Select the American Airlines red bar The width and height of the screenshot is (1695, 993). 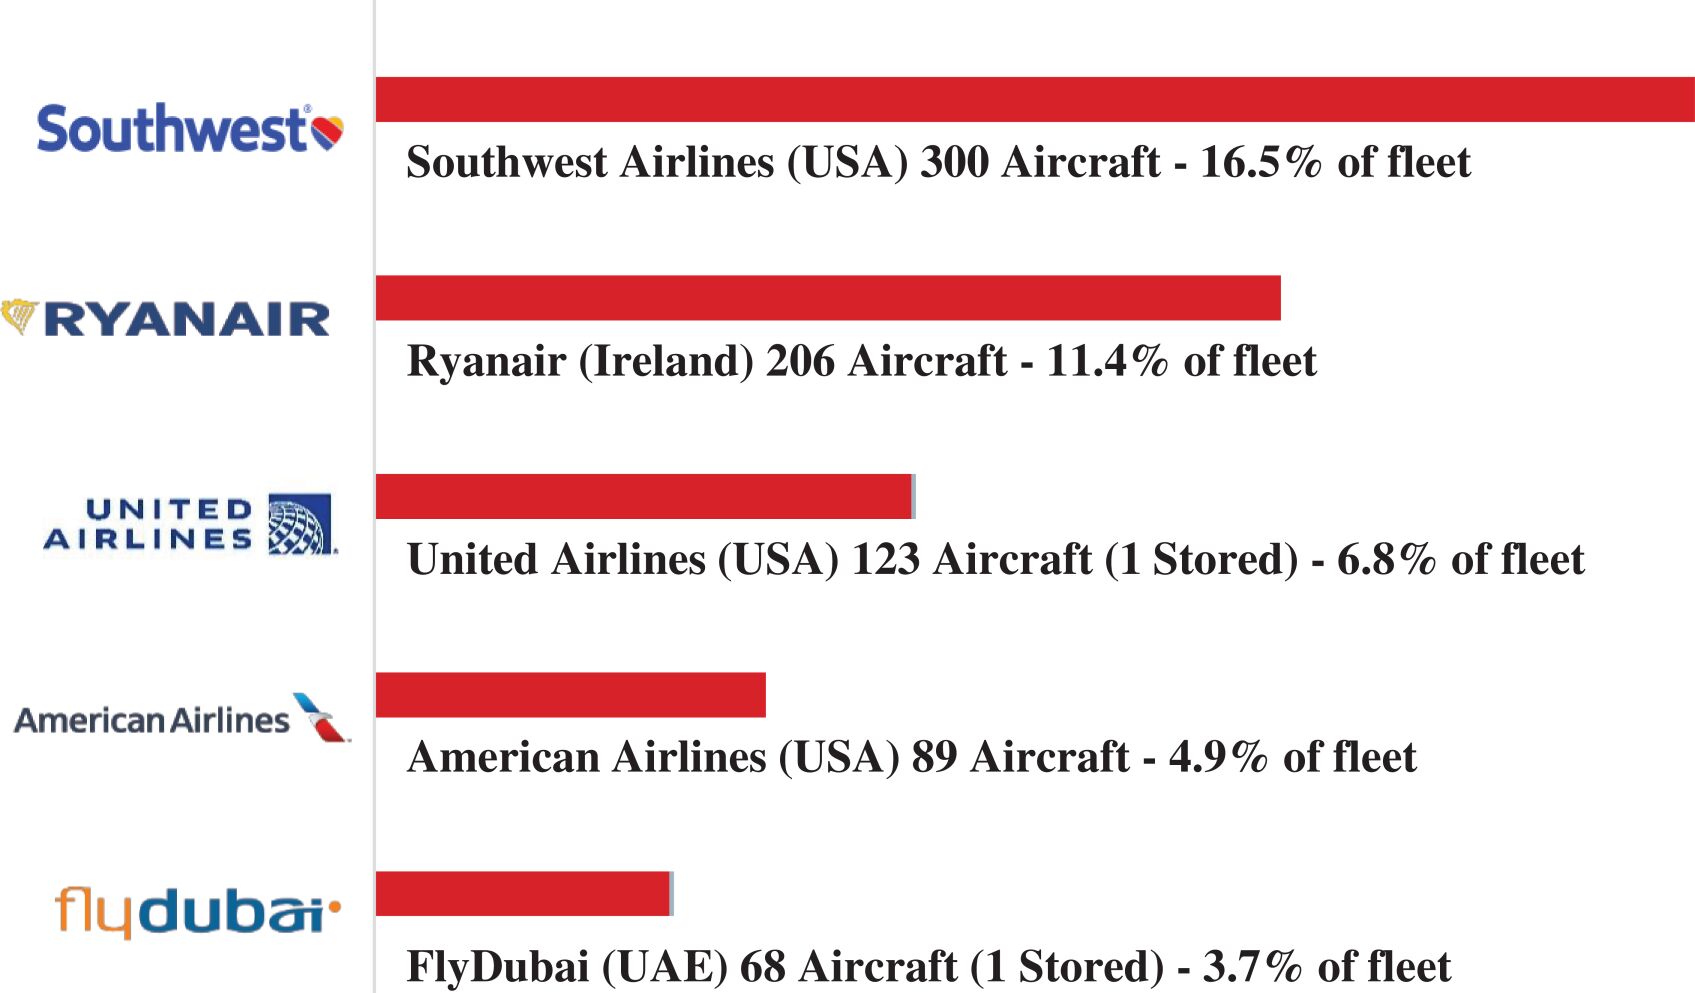[x=570, y=695]
